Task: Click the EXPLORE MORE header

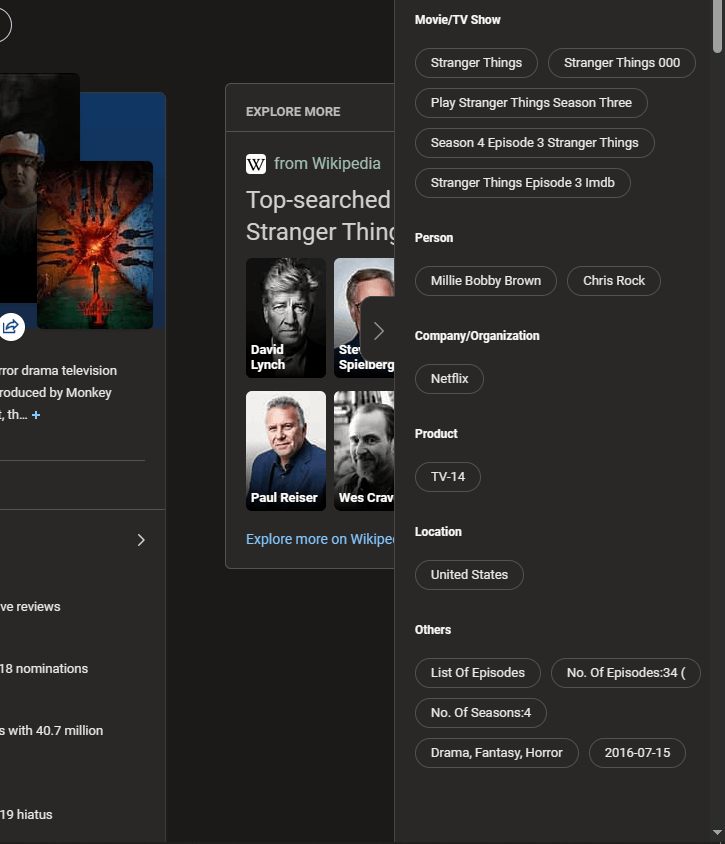Action: tap(293, 112)
